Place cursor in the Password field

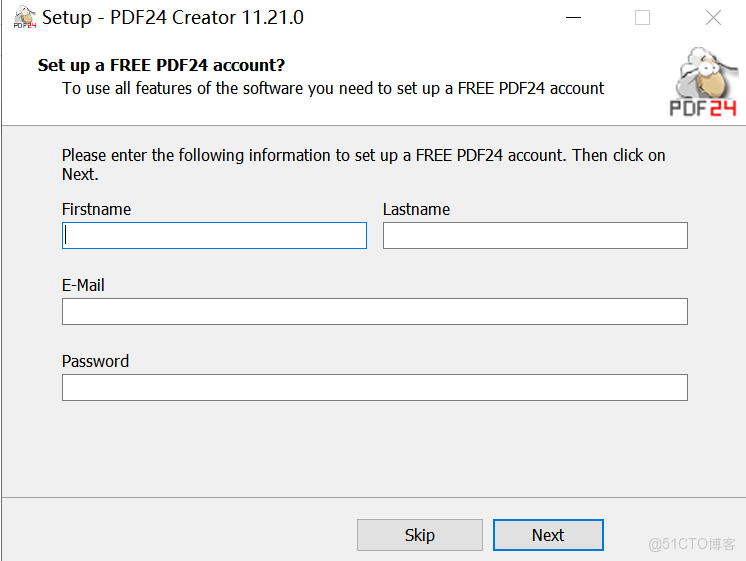[x=374, y=387]
